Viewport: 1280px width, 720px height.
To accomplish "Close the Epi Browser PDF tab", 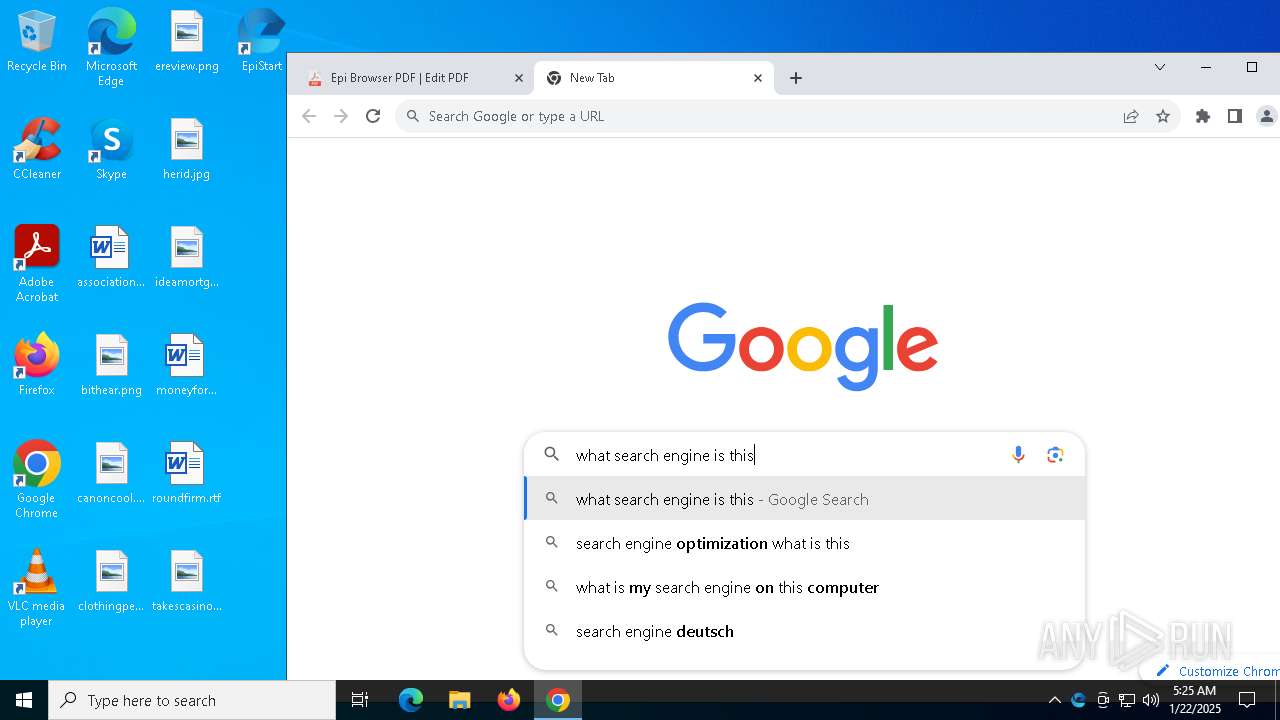I will (519, 78).
